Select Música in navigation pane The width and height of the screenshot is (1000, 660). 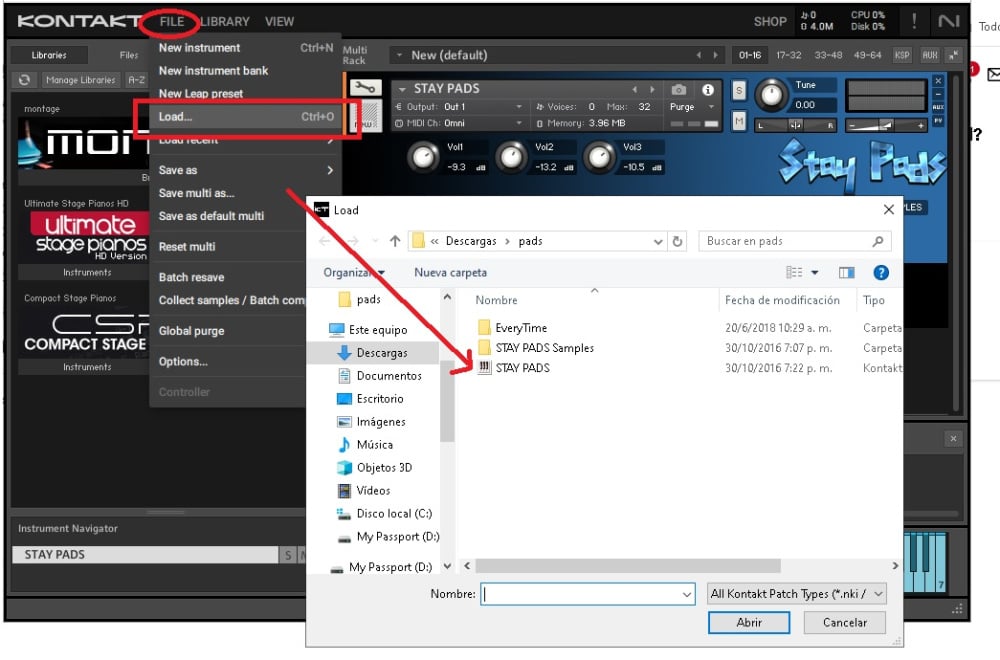point(374,444)
